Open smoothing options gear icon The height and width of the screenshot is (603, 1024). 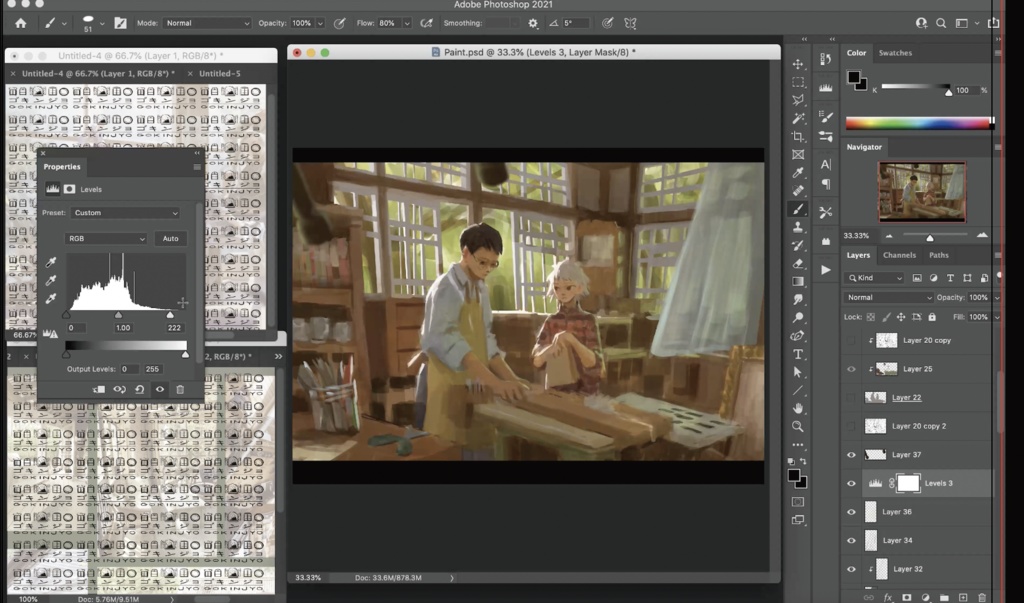click(533, 23)
